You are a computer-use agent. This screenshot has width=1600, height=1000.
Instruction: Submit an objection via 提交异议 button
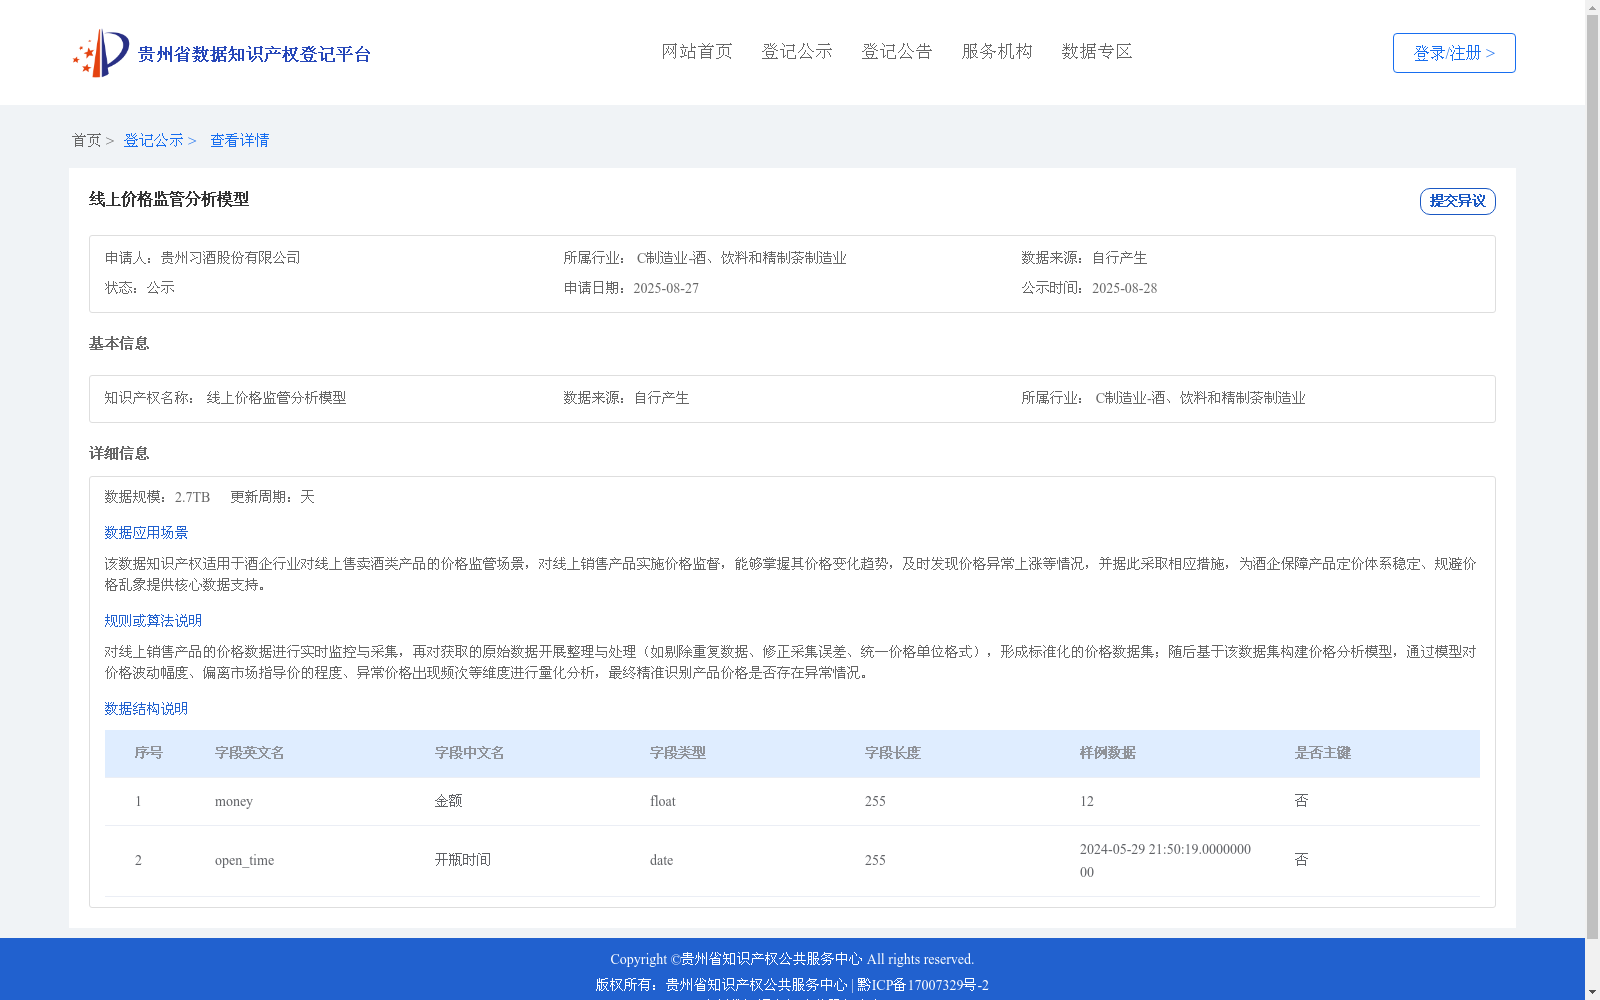[1458, 201]
